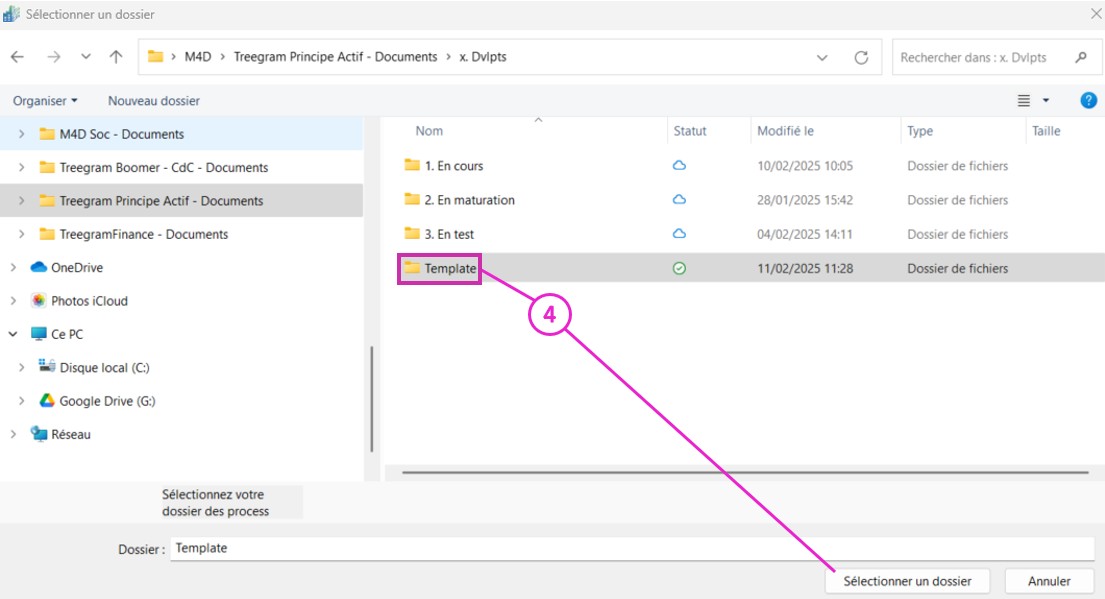The height and width of the screenshot is (599, 1105).
Task: Click the Sélectionner un dossier button
Action: pos(907,581)
